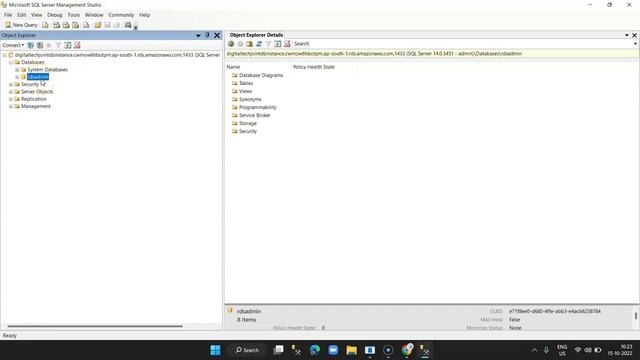Open the Windows Start menu
The width and height of the screenshot is (640, 360).
(x=216, y=350)
